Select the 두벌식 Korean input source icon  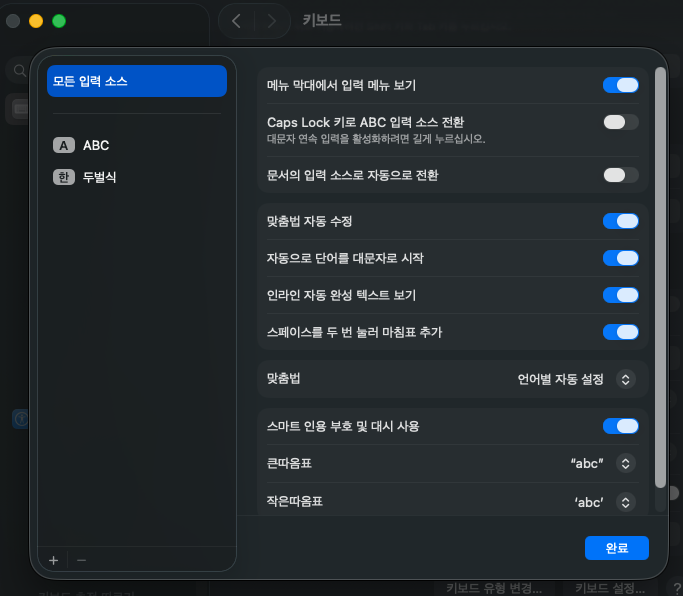click(64, 177)
